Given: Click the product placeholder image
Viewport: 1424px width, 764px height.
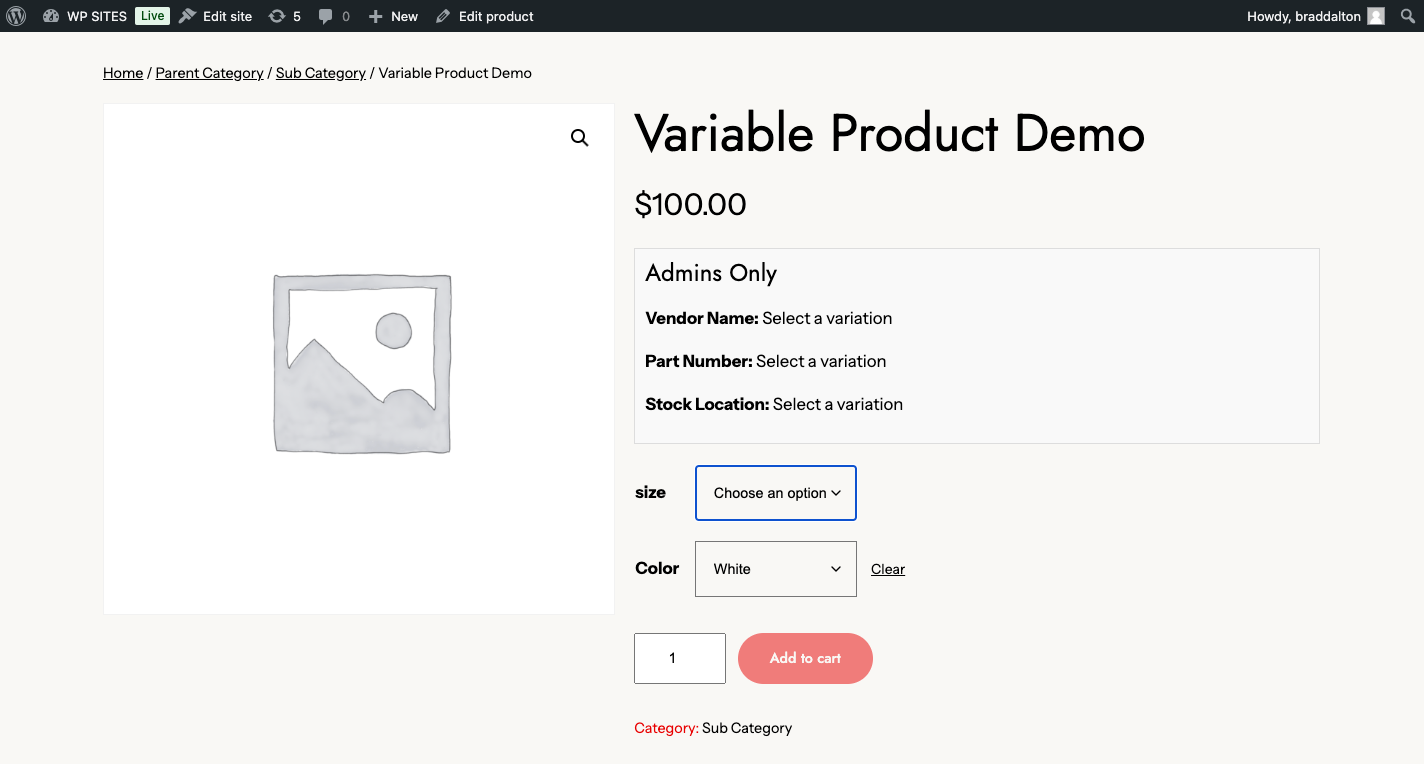Looking at the screenshot, I should click(x=361, y=363).
